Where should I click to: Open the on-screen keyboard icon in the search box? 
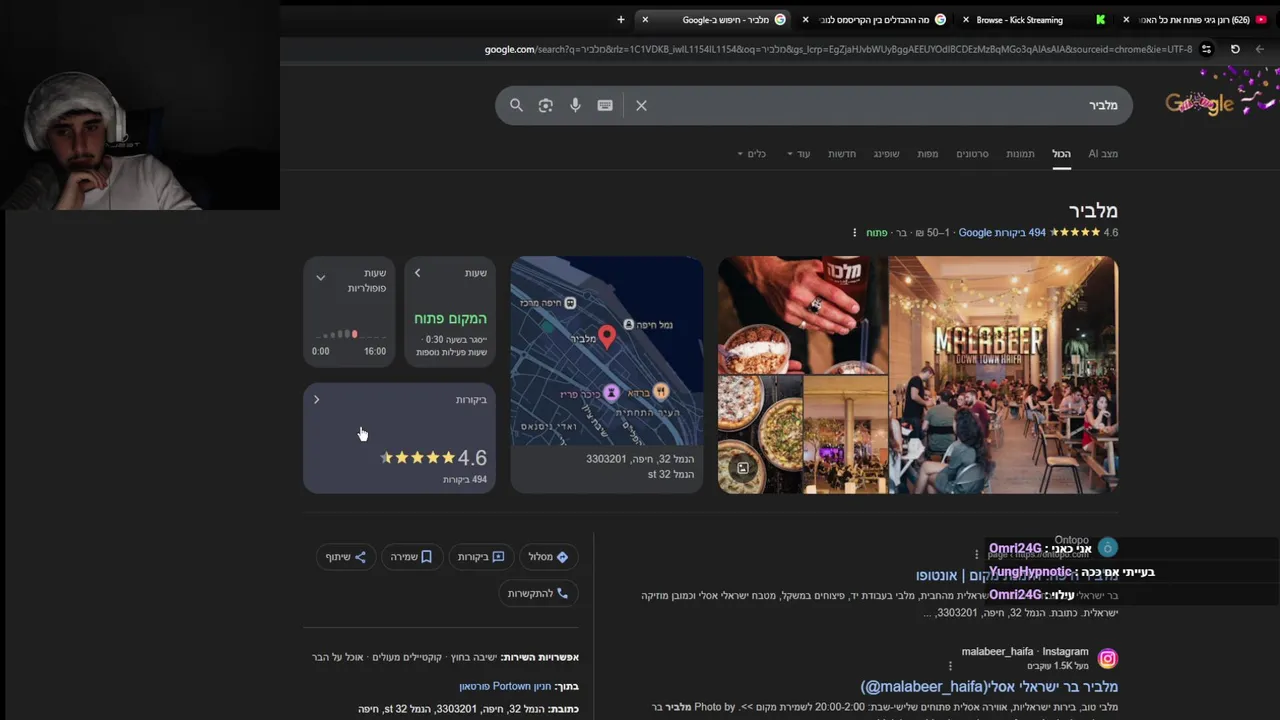pos(605,105)
